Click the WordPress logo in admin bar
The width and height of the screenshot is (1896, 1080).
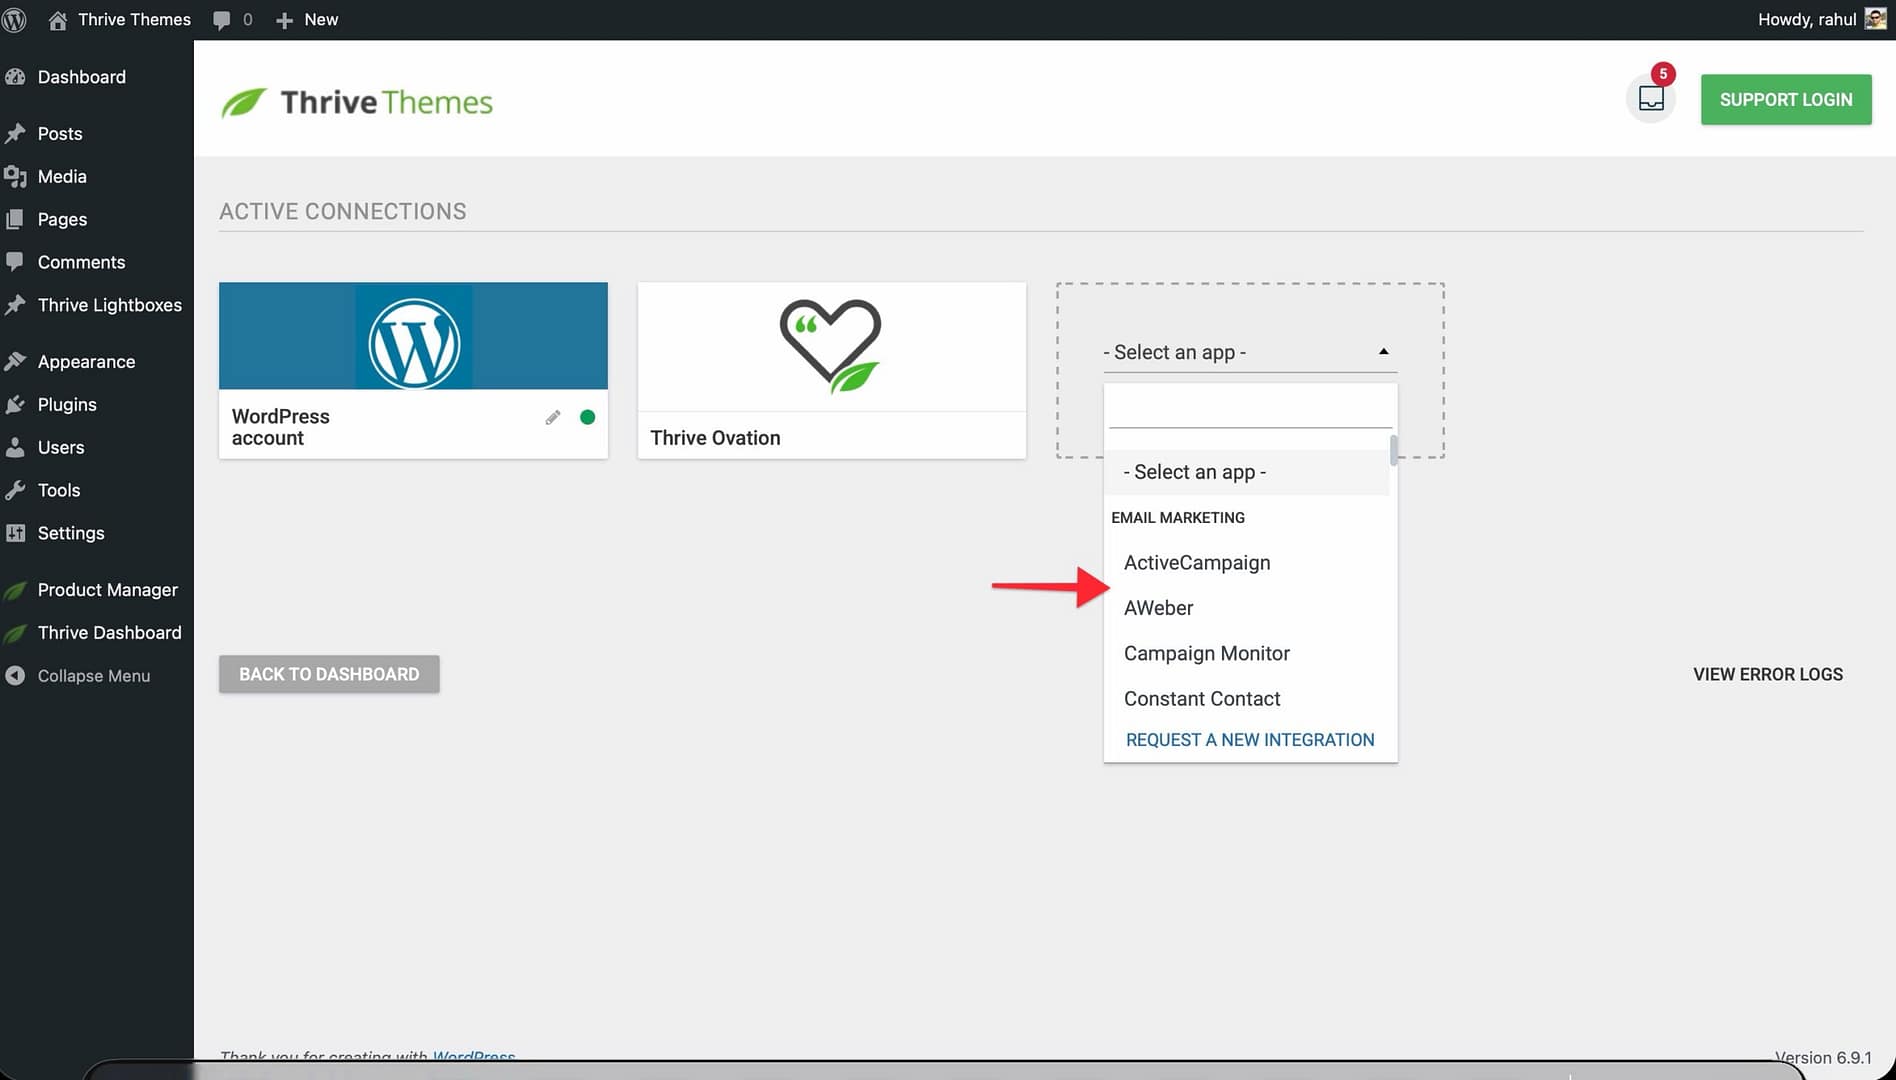coord(15,20)
